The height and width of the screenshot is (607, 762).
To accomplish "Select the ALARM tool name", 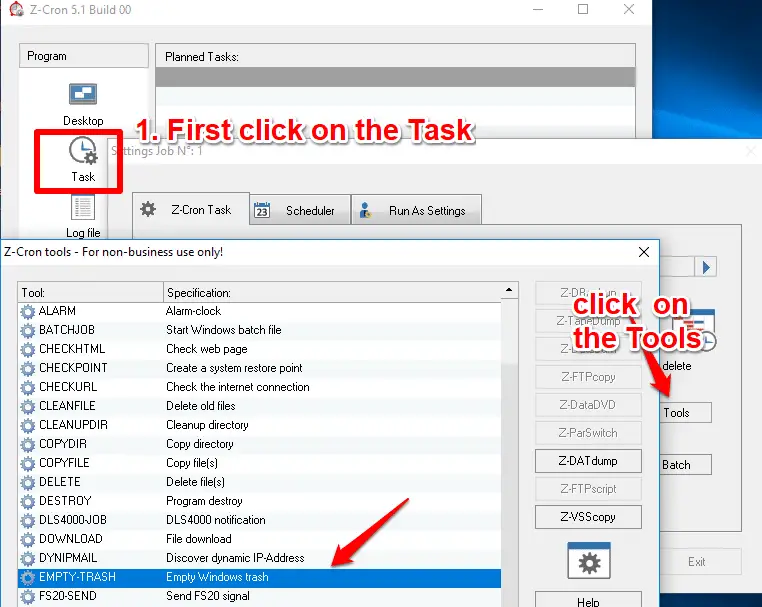I will pos(57,311).
